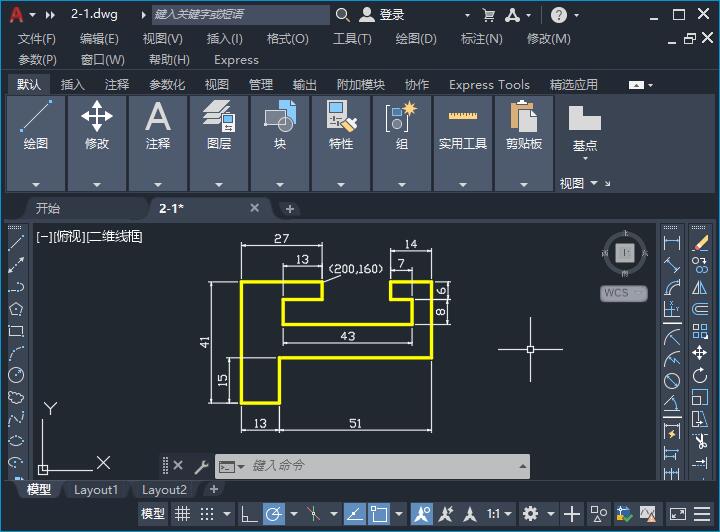
Task: Select the Erase tool
Action: click(700, 243)
